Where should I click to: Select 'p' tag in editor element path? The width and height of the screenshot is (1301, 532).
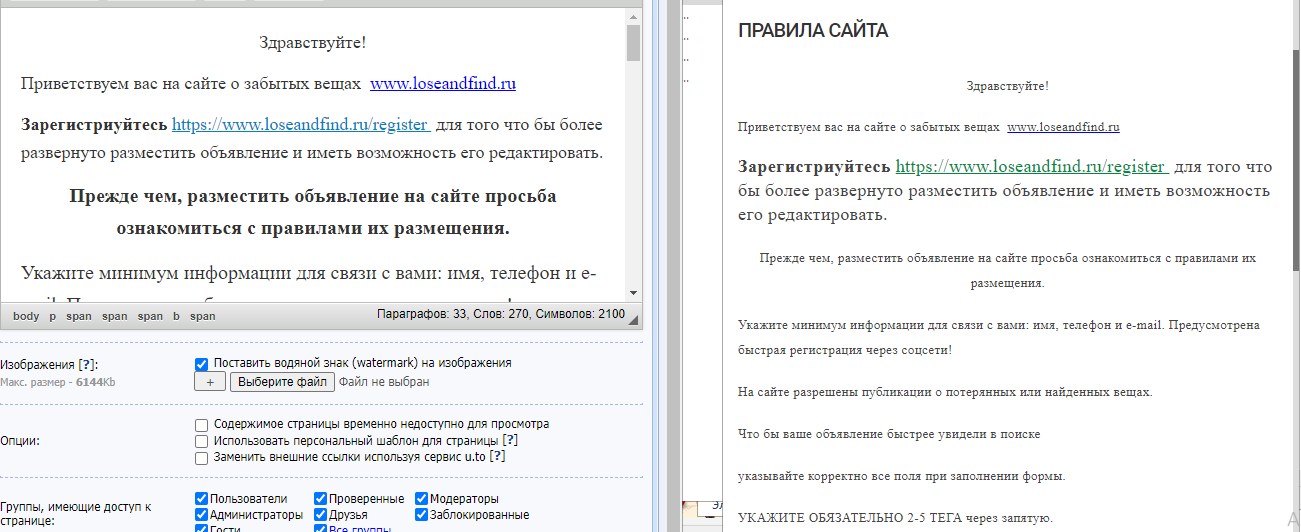tap(53, 316)
